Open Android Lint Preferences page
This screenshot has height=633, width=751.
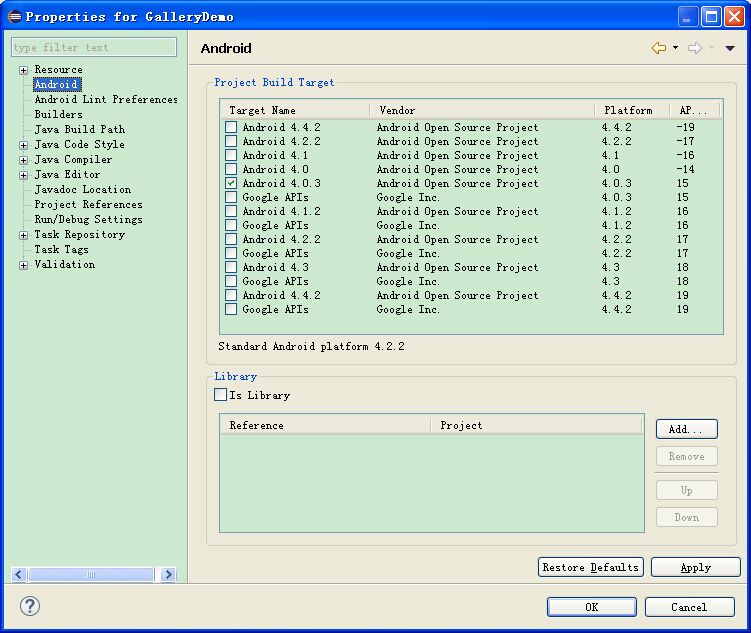click(106, 99)
